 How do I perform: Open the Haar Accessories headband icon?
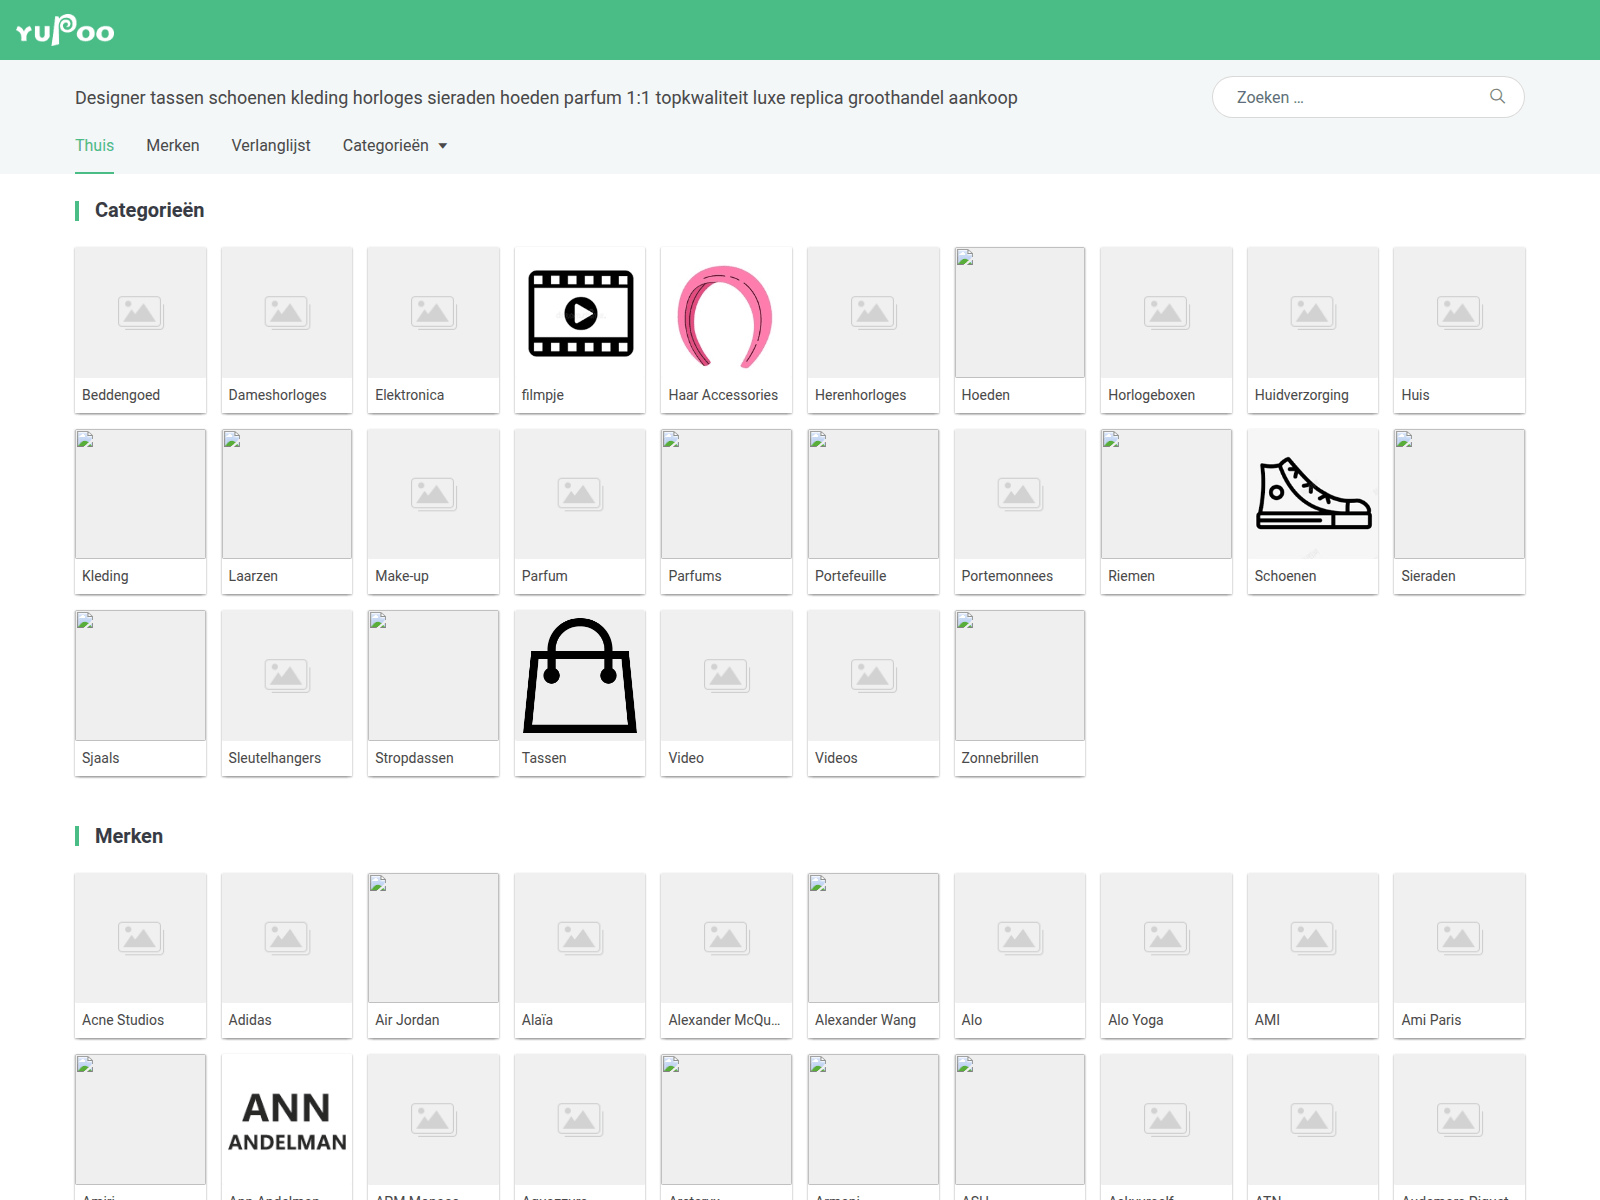tap(726, 316)
